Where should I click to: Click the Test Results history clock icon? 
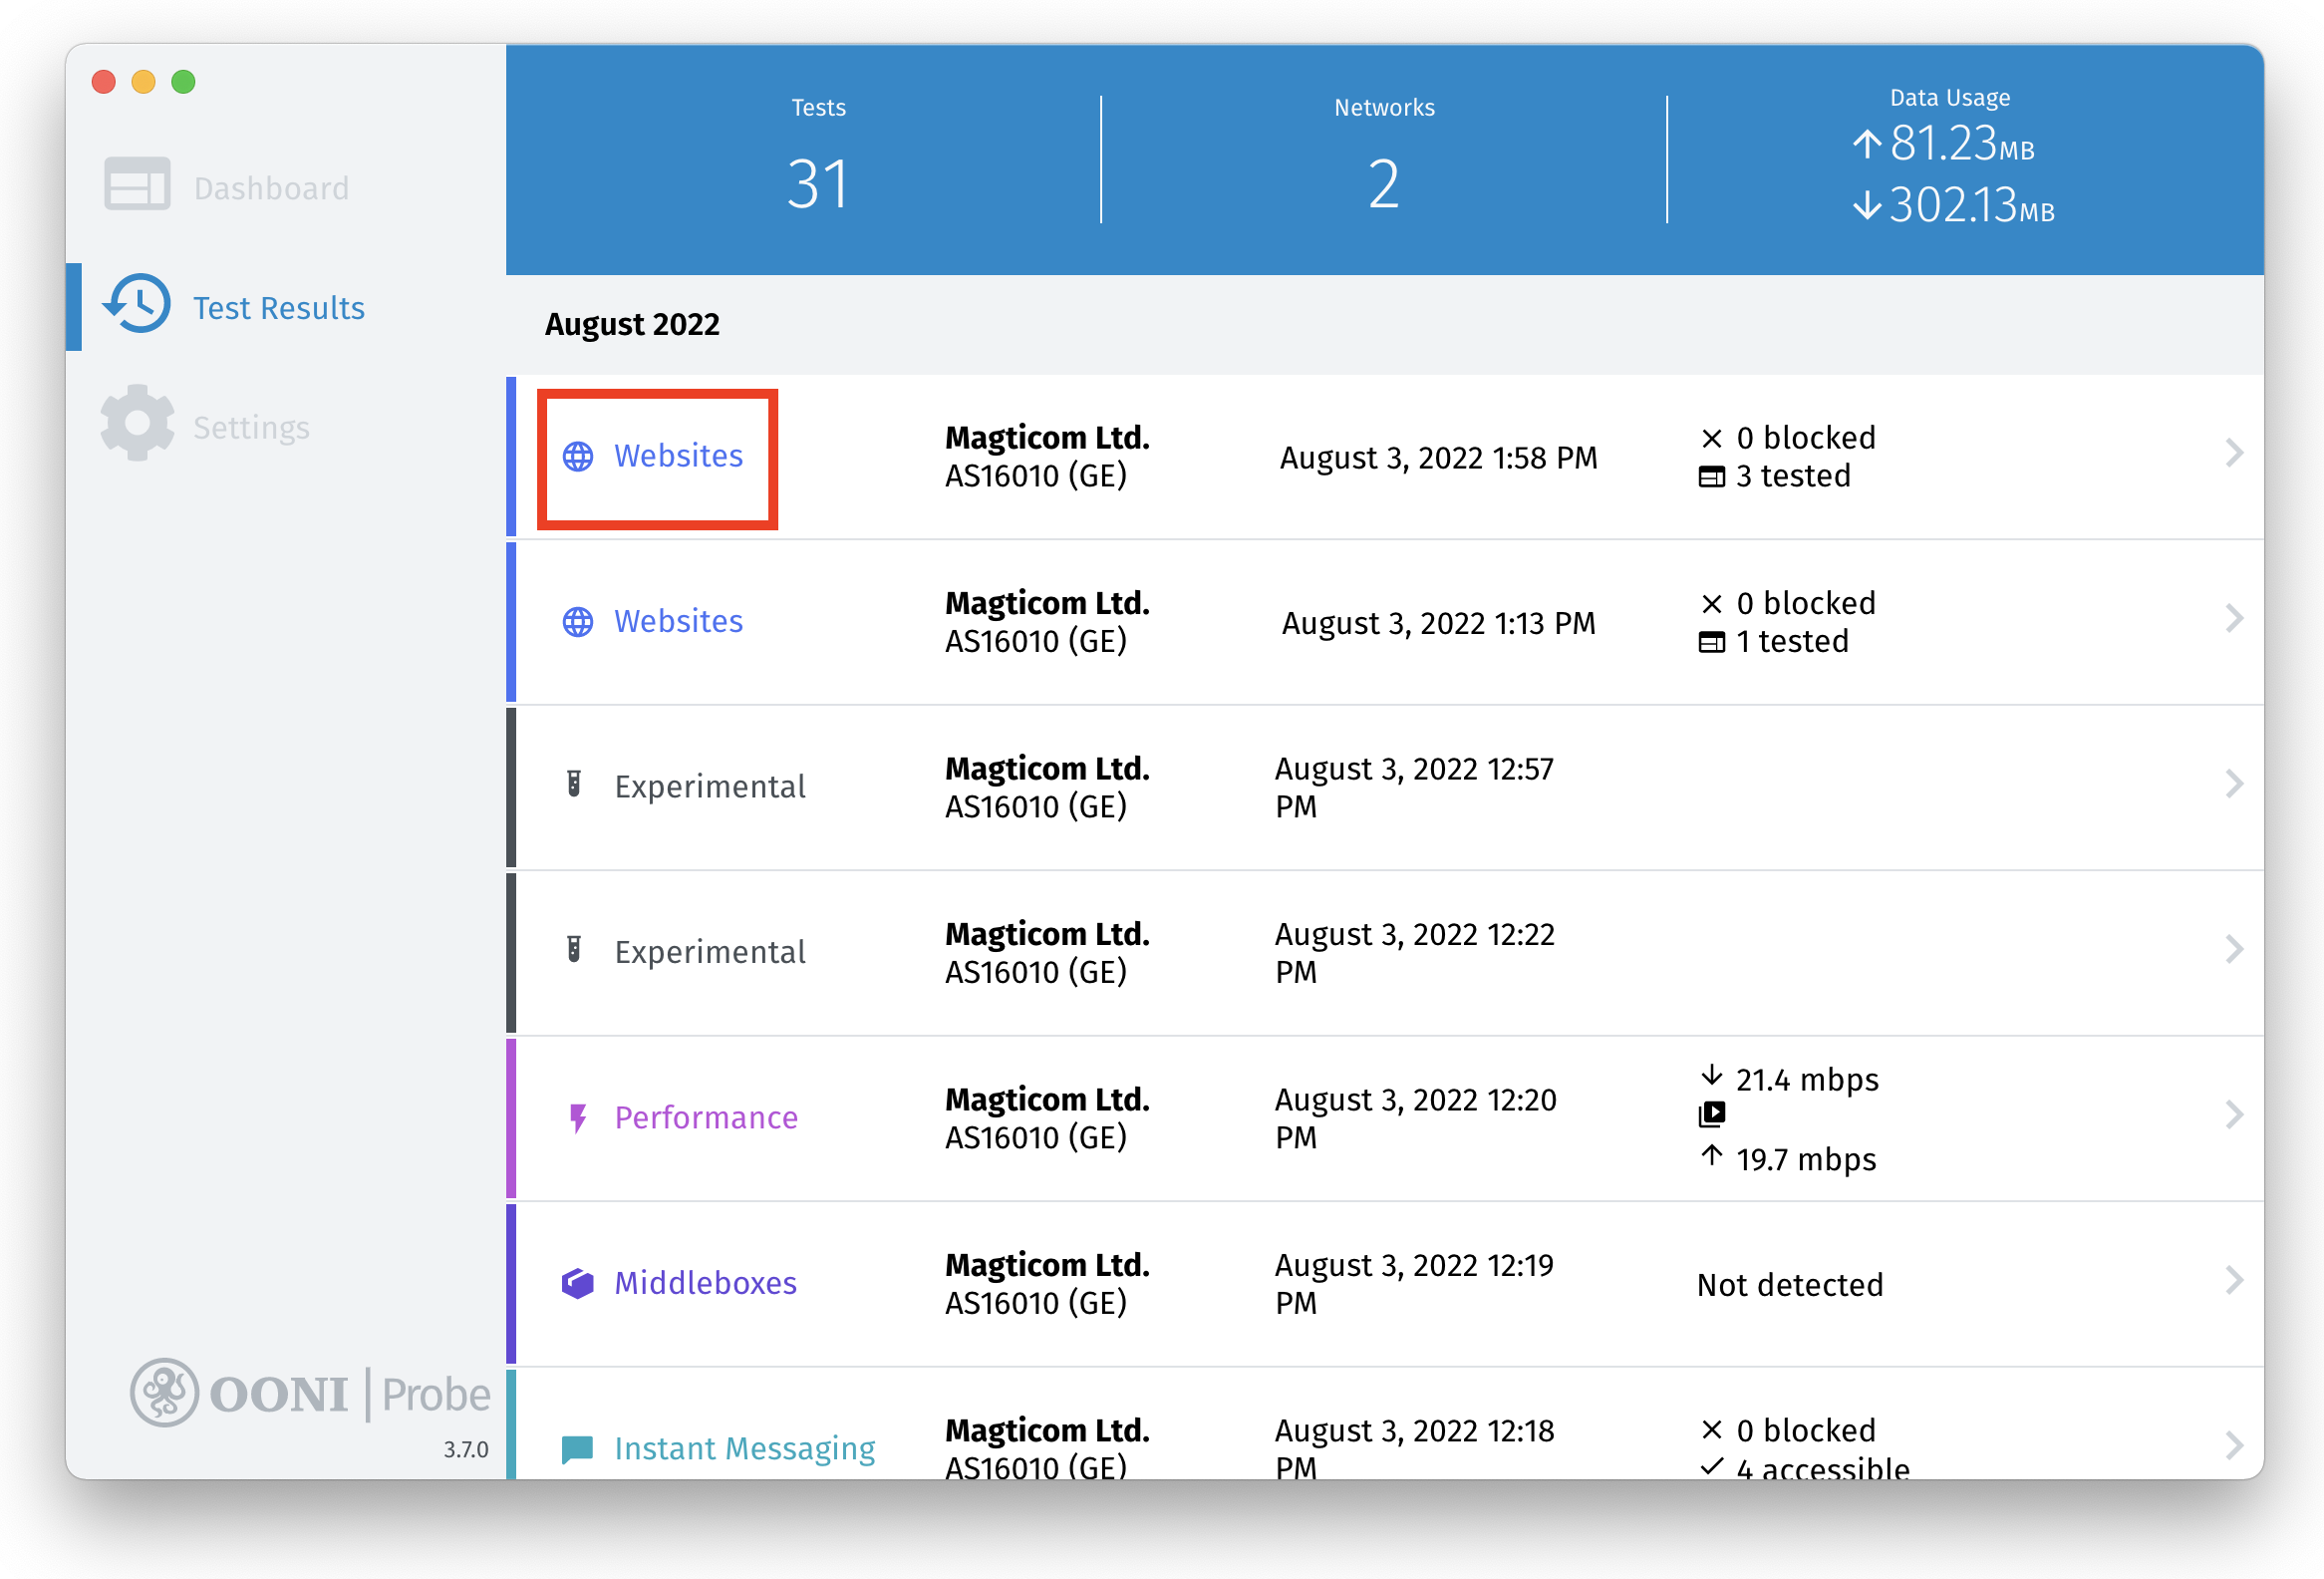point(137,304)
